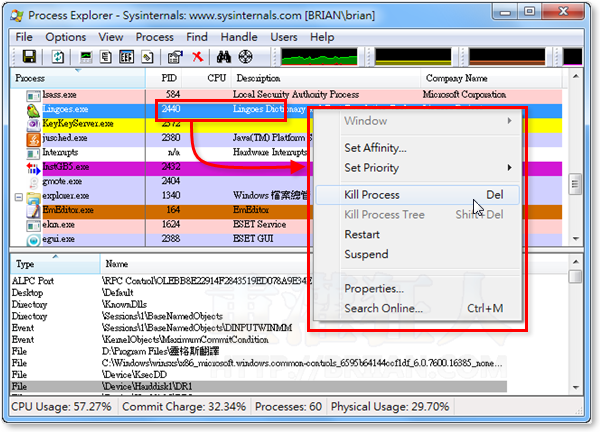Sort by the Company Name column header
The height and width of the screenshot is (432, 600).
pyautogui.click(x=492, y=78)
